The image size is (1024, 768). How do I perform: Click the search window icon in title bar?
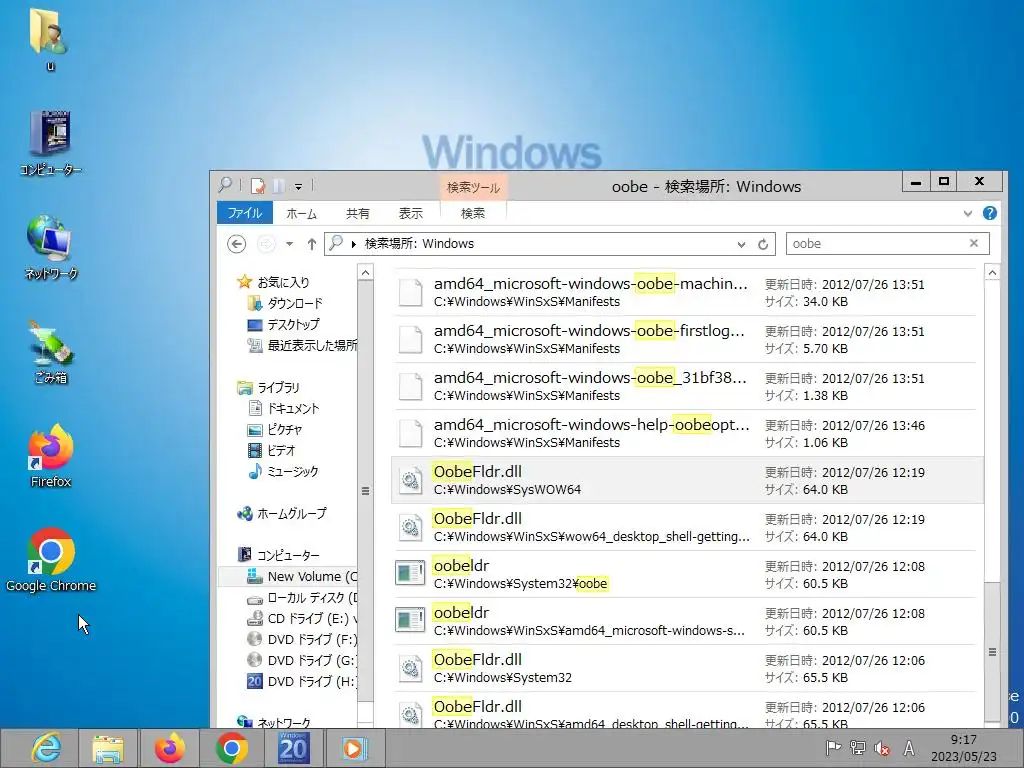coord(225,185)
